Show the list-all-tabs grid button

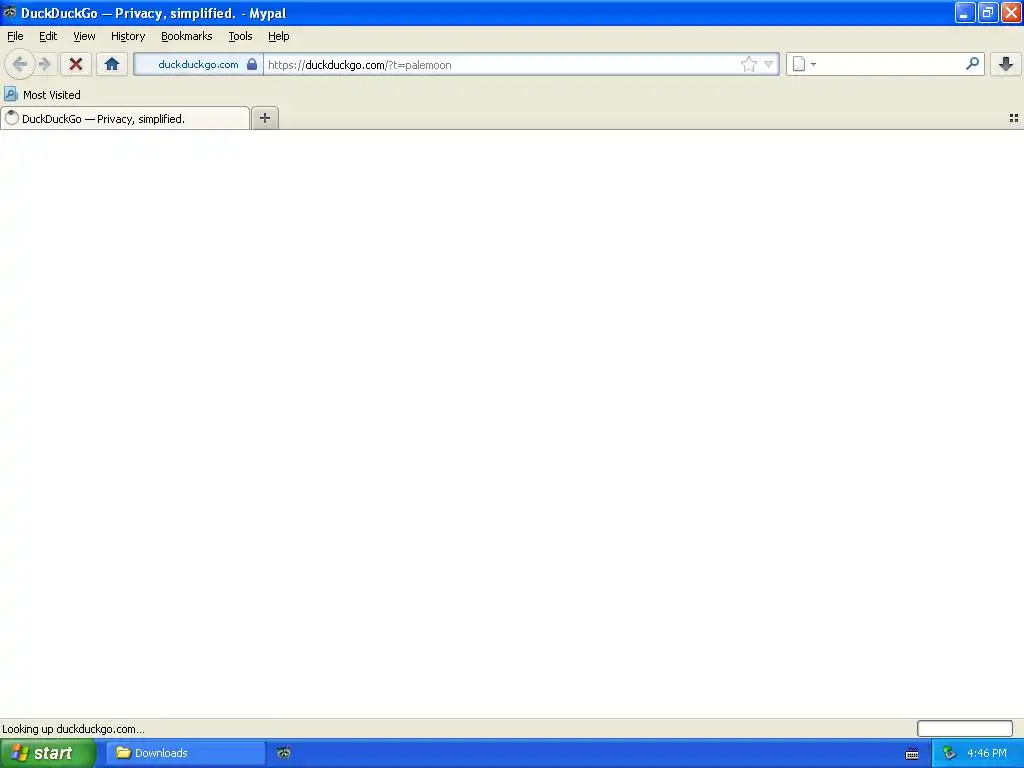click(x=1014, y=118)
